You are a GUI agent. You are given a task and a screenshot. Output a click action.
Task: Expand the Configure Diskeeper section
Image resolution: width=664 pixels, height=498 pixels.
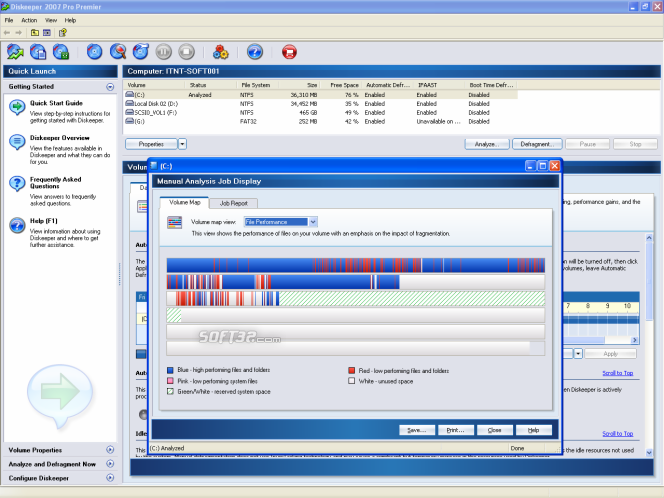(x=110, y=478)
